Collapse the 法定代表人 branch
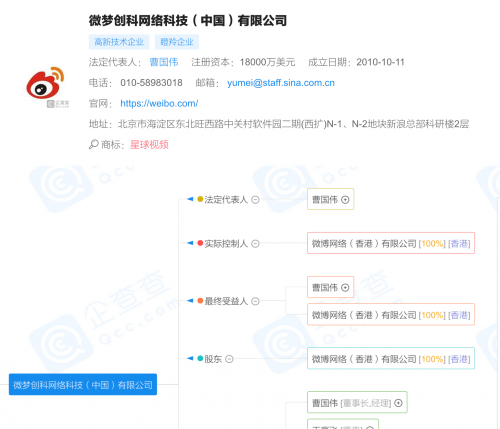This screenshot has width=500, height=429. coord(255,200)
